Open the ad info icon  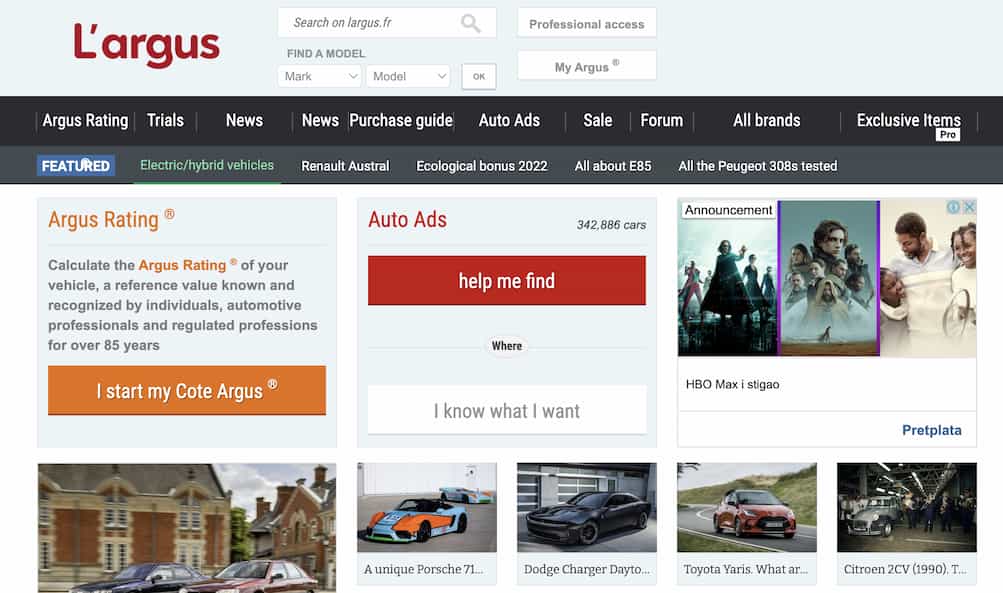point(954,207)
